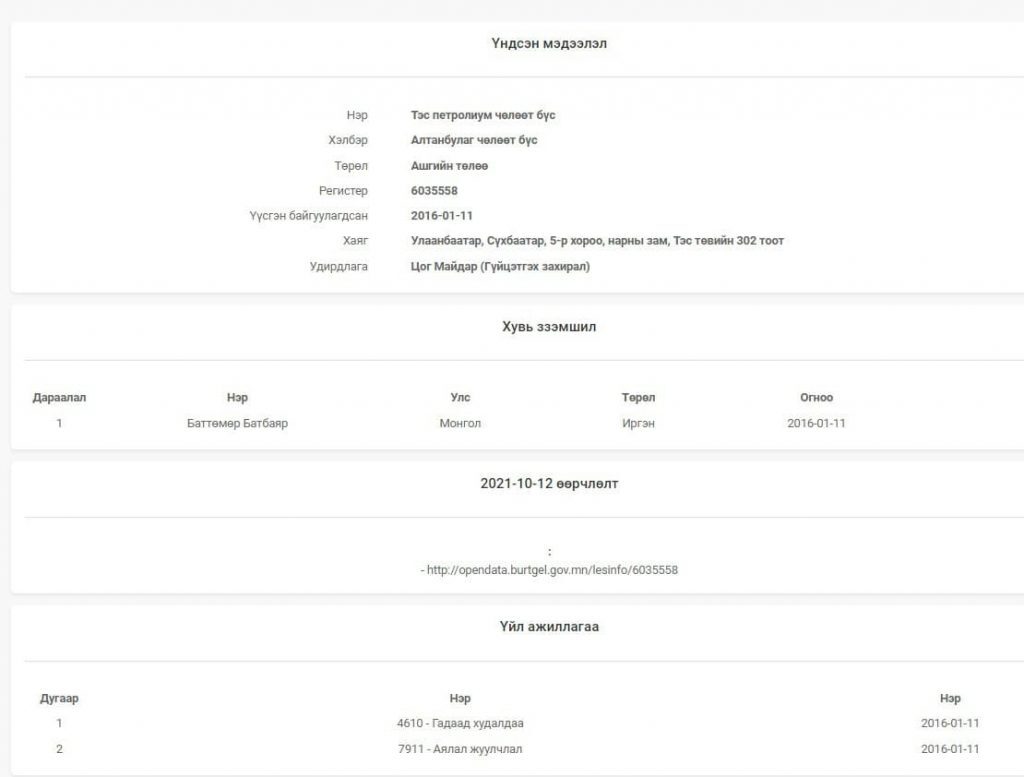
Task: Select the 4610 - Гадаад худалдаа activity row
Action: [460, 723]
